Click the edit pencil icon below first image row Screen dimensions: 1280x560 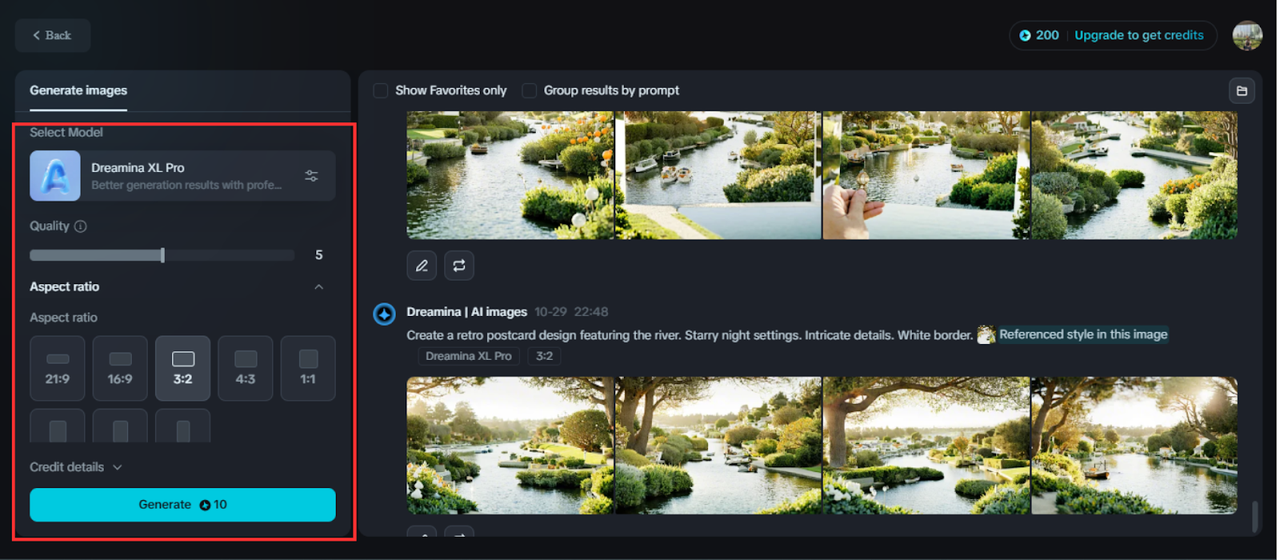point(422,266)
